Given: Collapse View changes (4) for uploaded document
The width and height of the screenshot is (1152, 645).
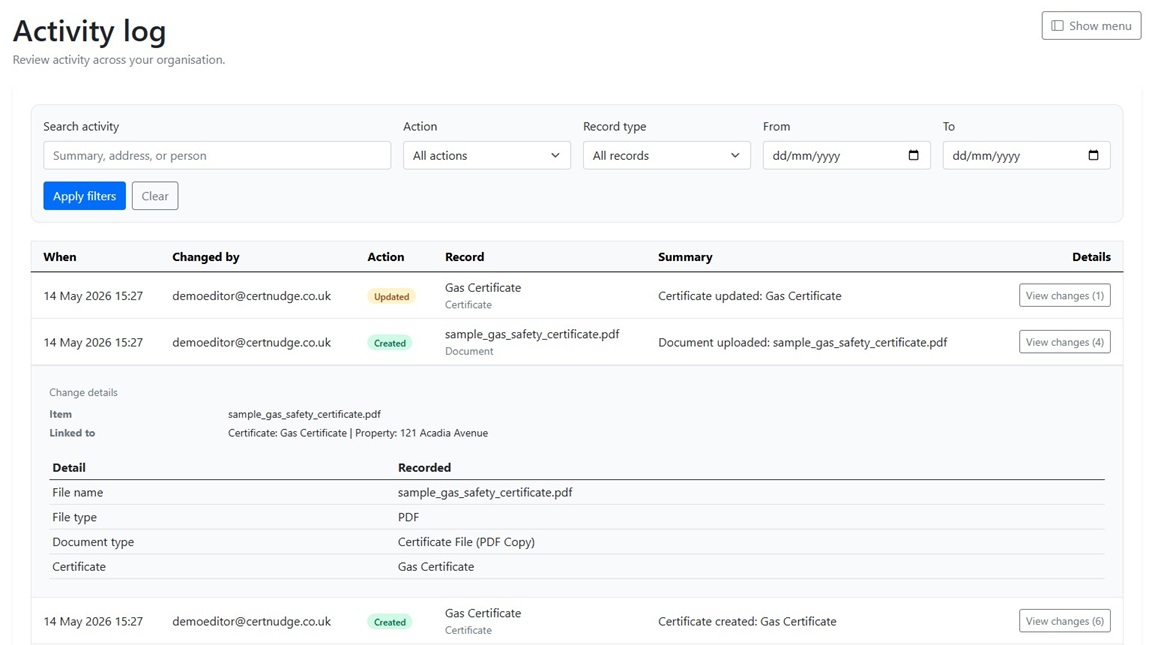Looking at the screenshot, I should click(1065, 342).
